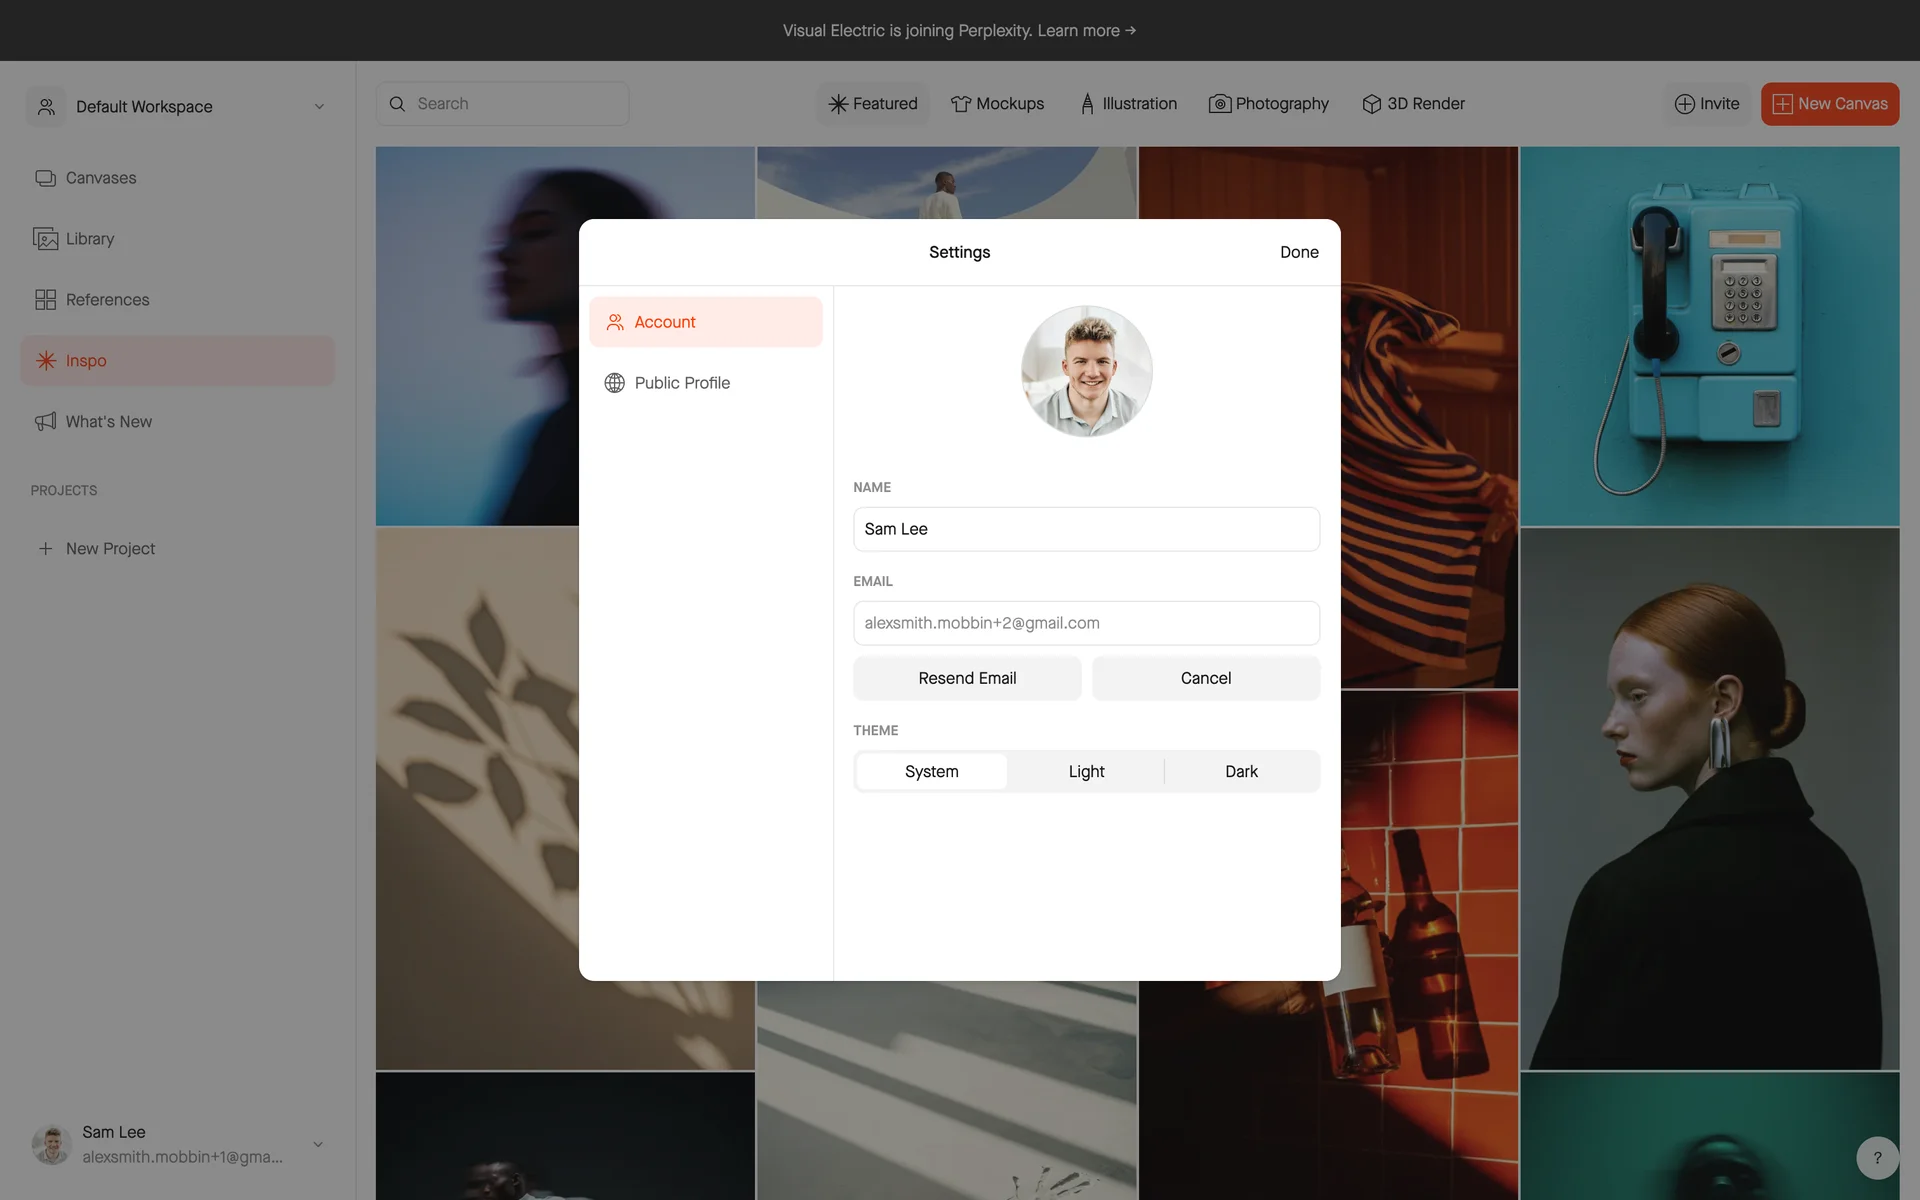Select the Mockups category tab
This screenshot has height=1200, width=1920.
click(997, 104)
